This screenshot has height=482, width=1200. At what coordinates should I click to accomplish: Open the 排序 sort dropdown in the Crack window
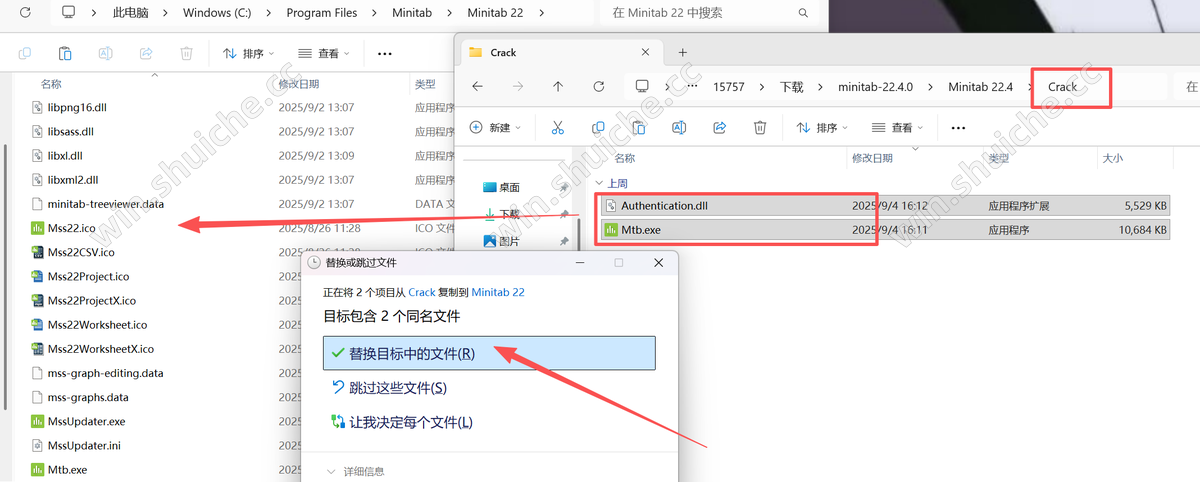coord(822,128)
